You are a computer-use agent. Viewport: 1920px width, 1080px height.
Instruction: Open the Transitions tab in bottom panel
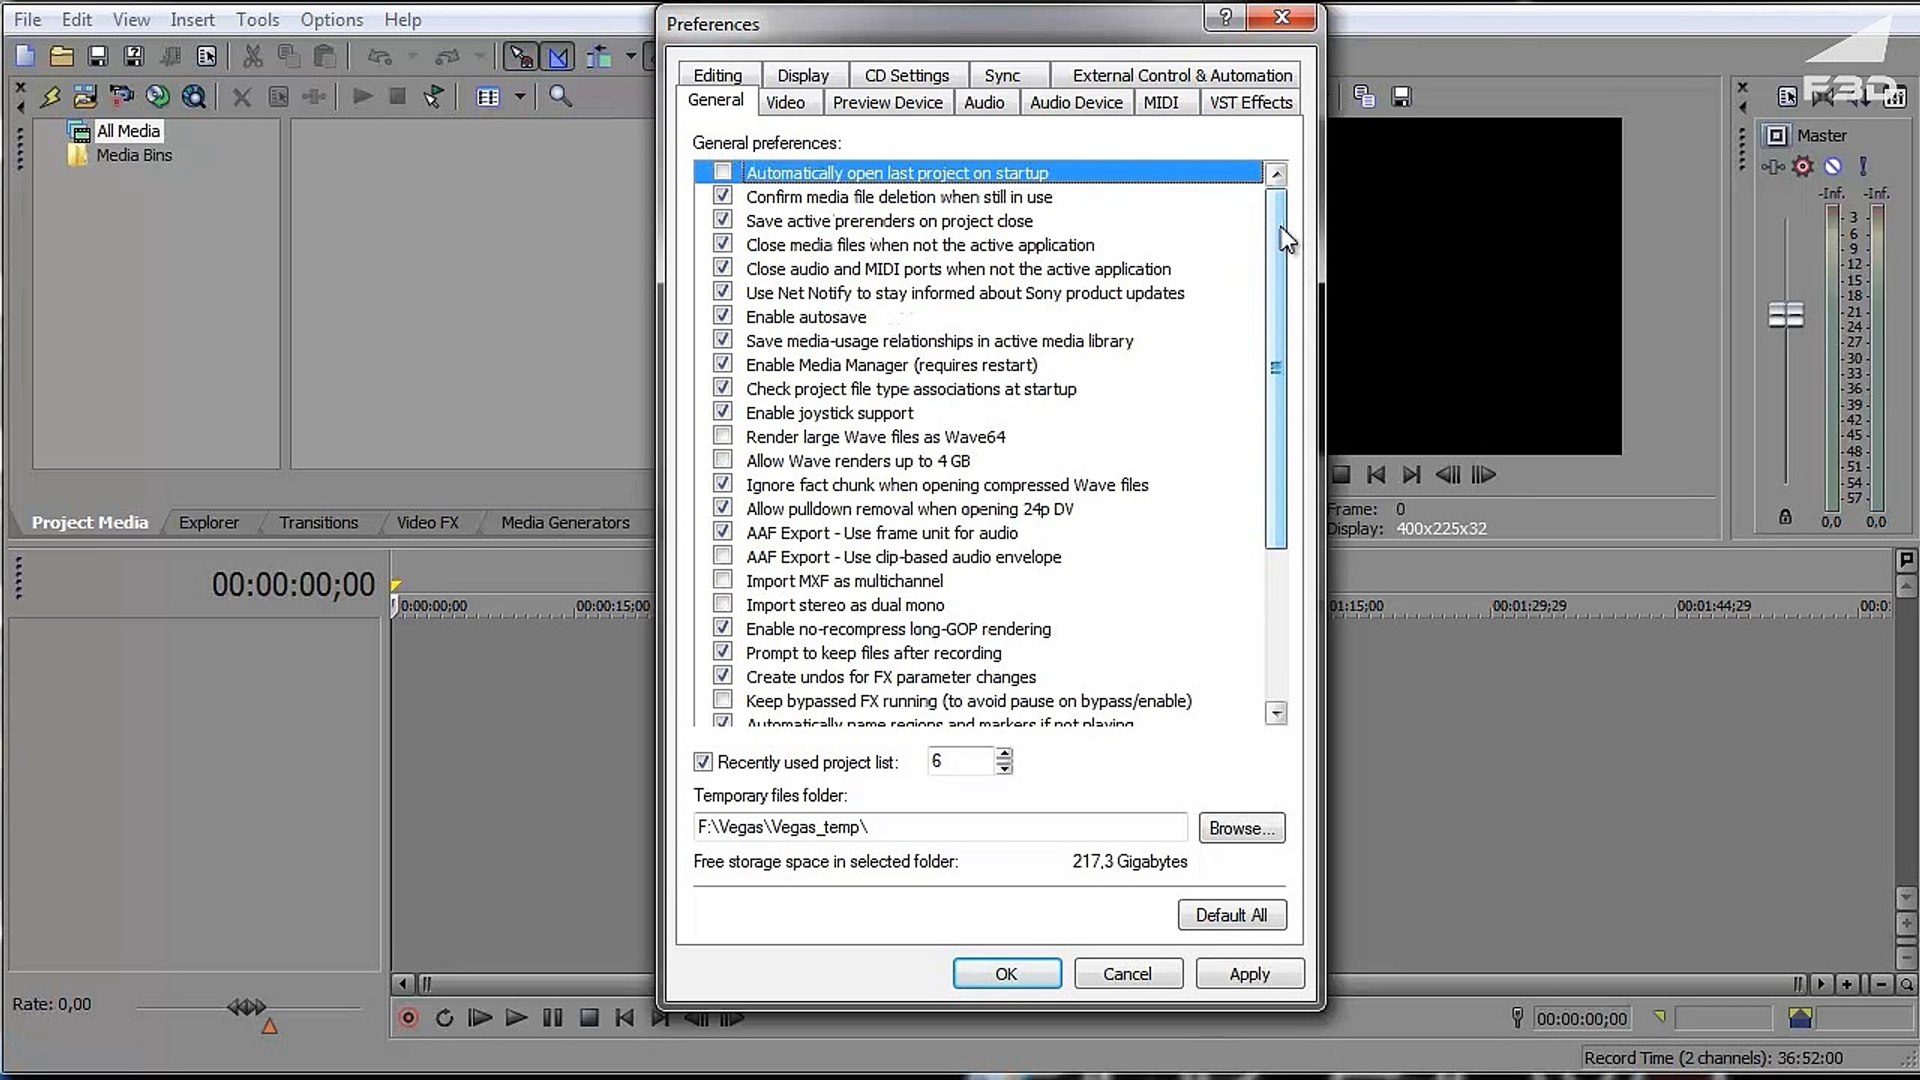coord(318,522)
